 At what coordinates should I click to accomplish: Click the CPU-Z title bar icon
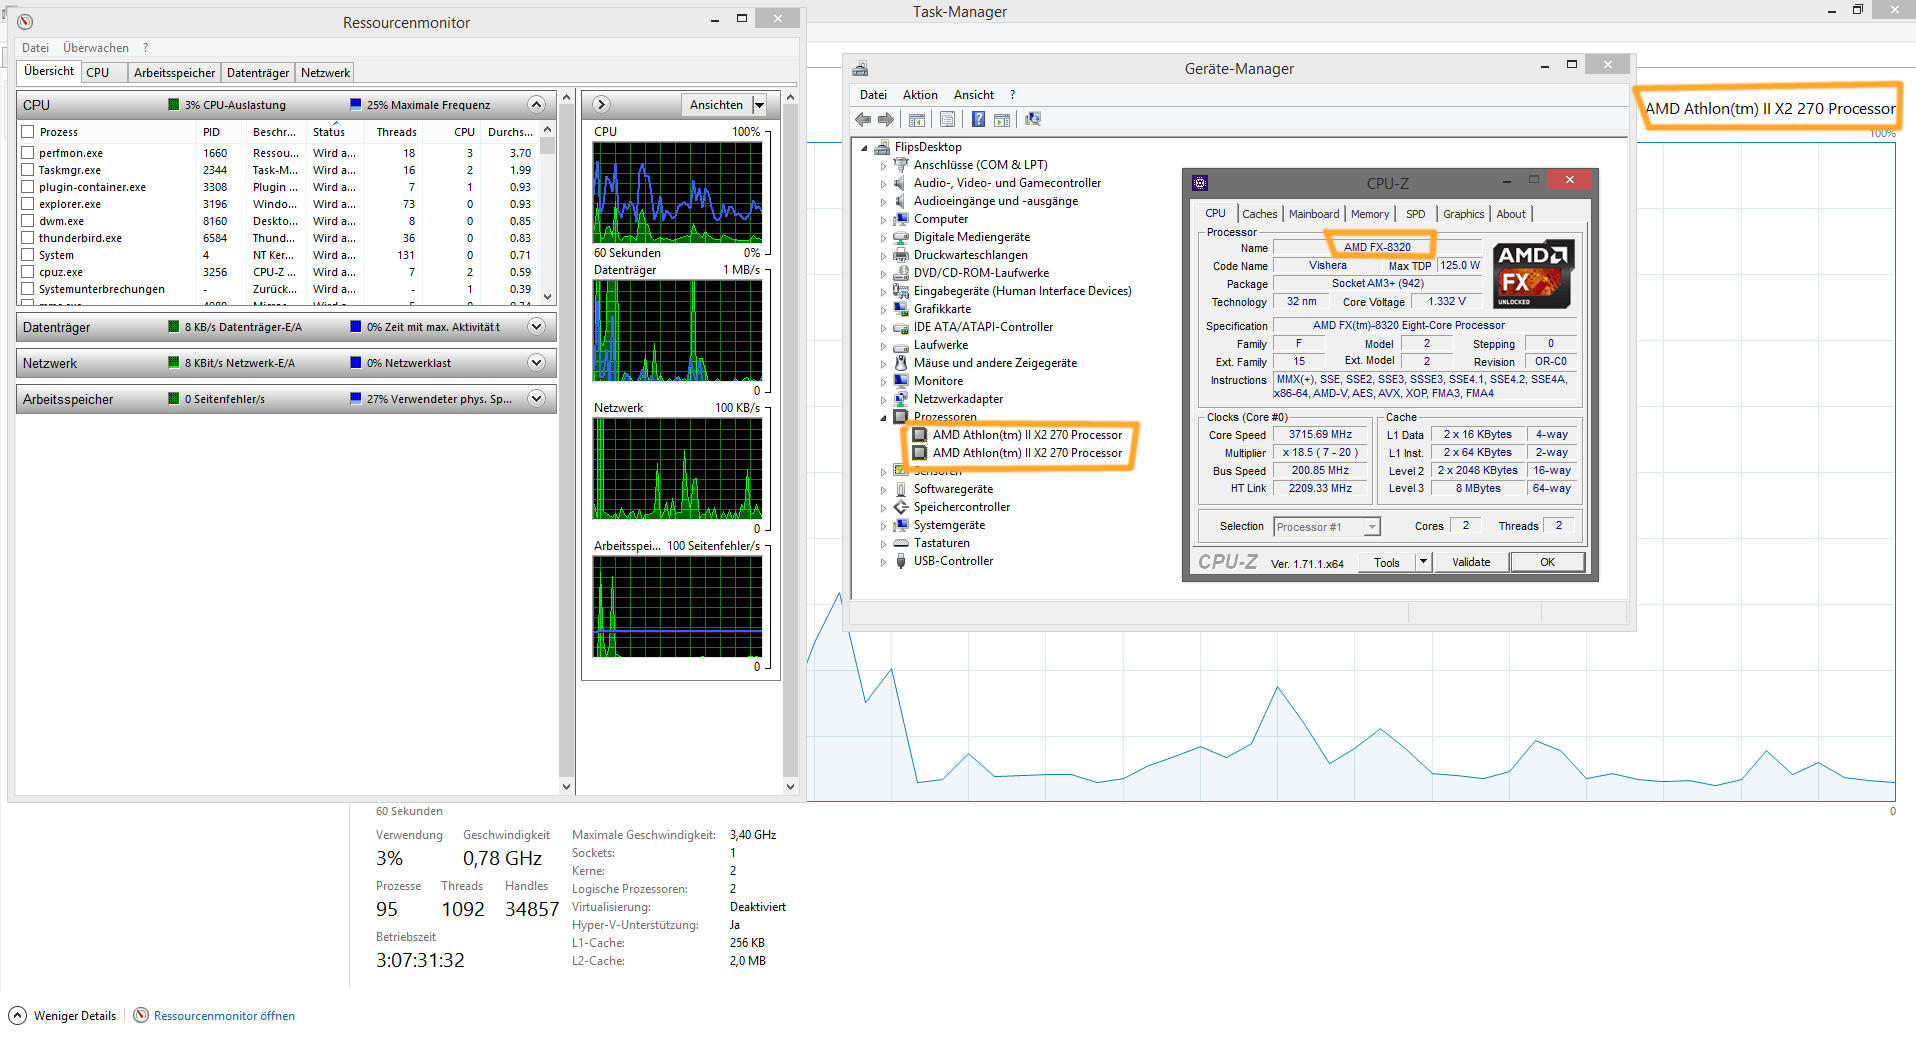coord(1200,183)
